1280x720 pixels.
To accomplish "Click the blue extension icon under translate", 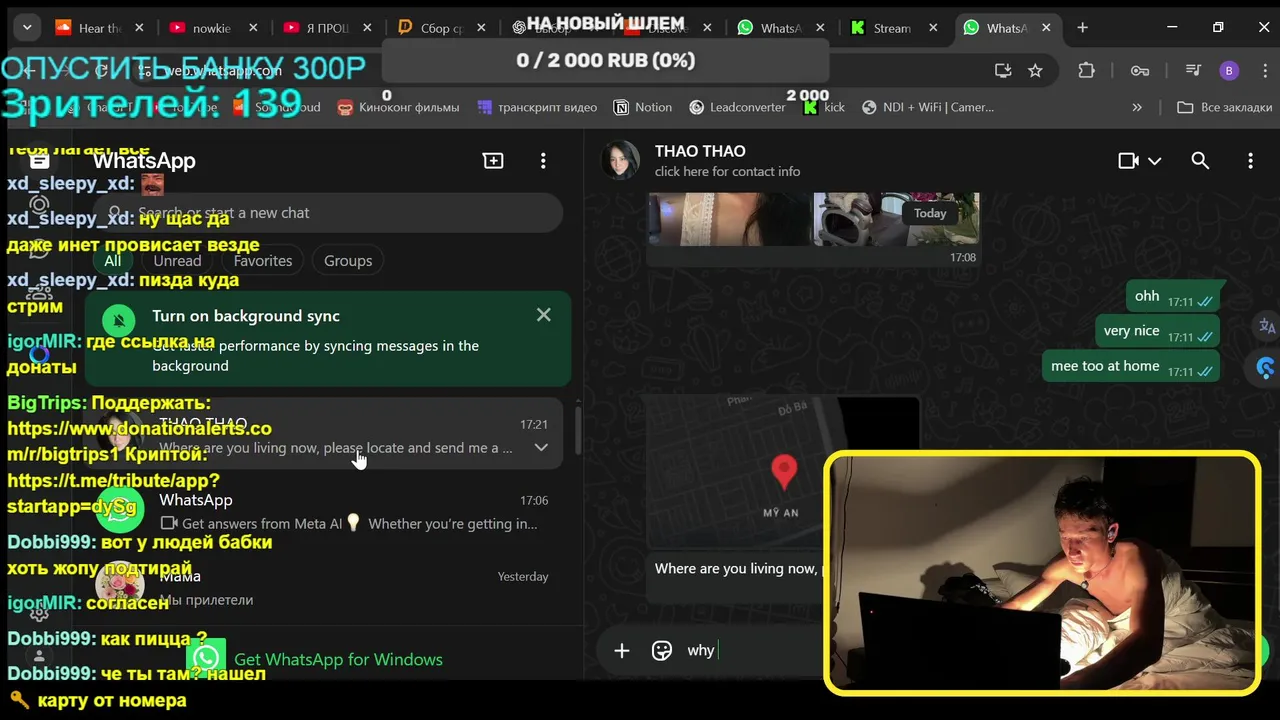I will [x=1266, y=368].
